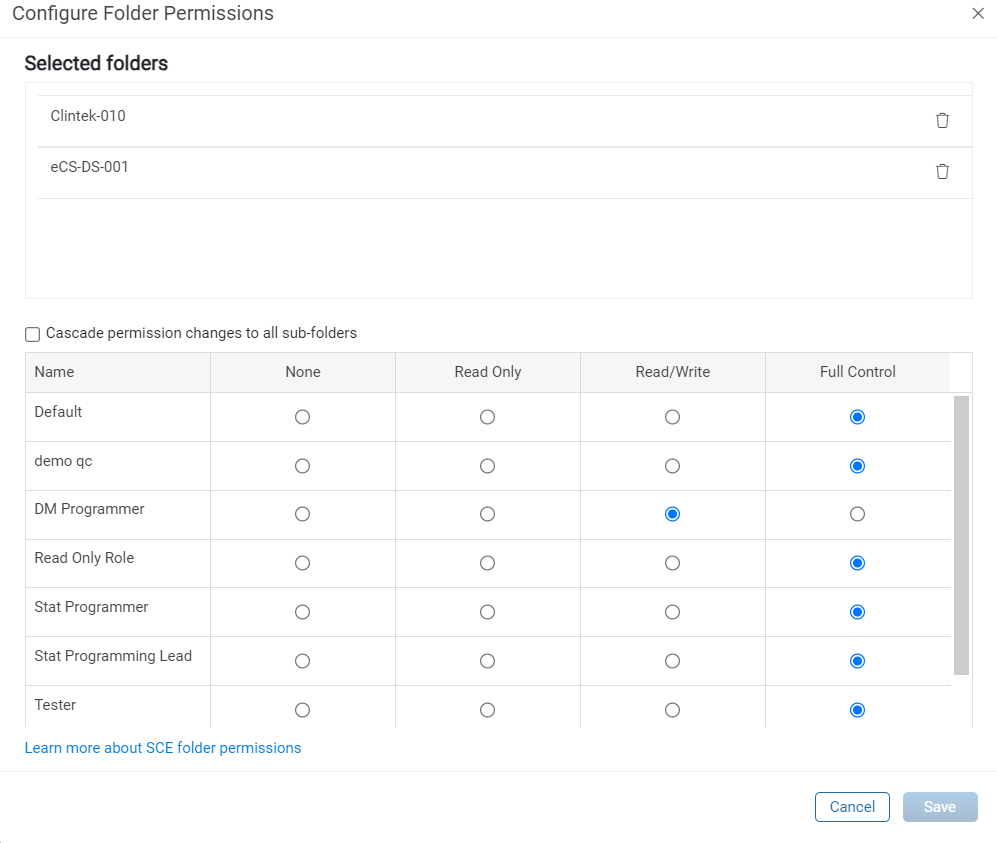997x843 pixels.
Task: Click the Clintek-010 folder name
Action: pos(88,116)
